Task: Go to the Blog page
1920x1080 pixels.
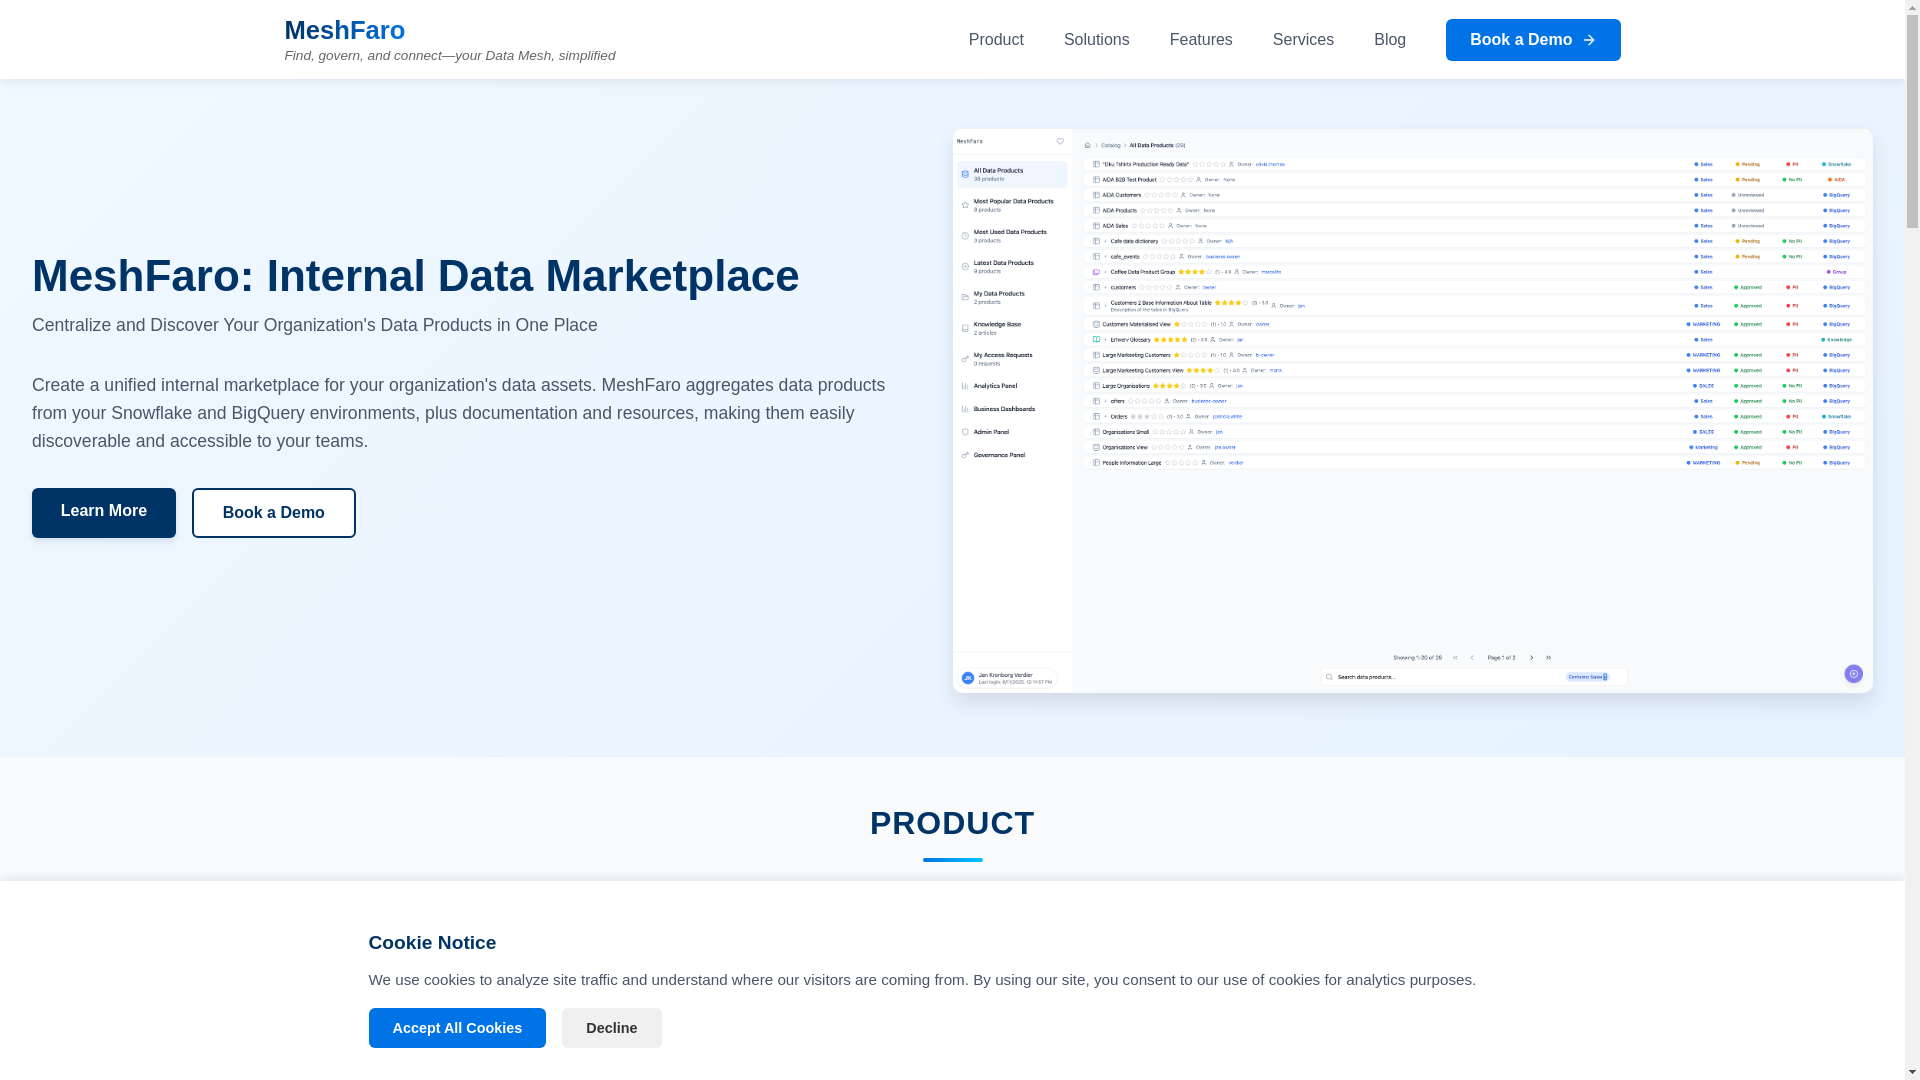Action: [x=1389, y=40]
